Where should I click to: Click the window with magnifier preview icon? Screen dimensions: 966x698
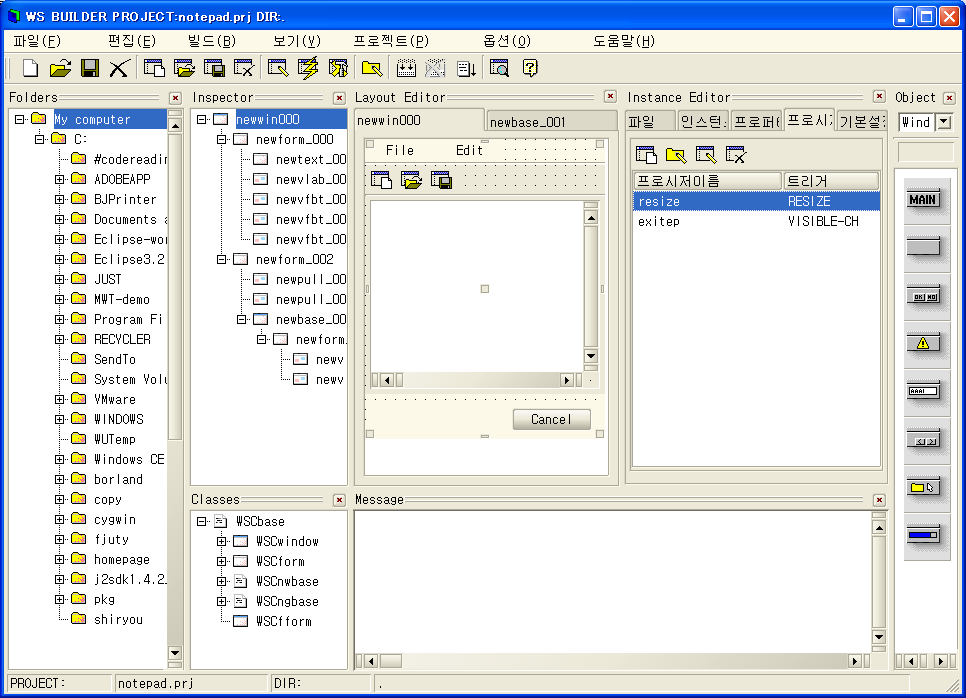(x=499, y=68)
